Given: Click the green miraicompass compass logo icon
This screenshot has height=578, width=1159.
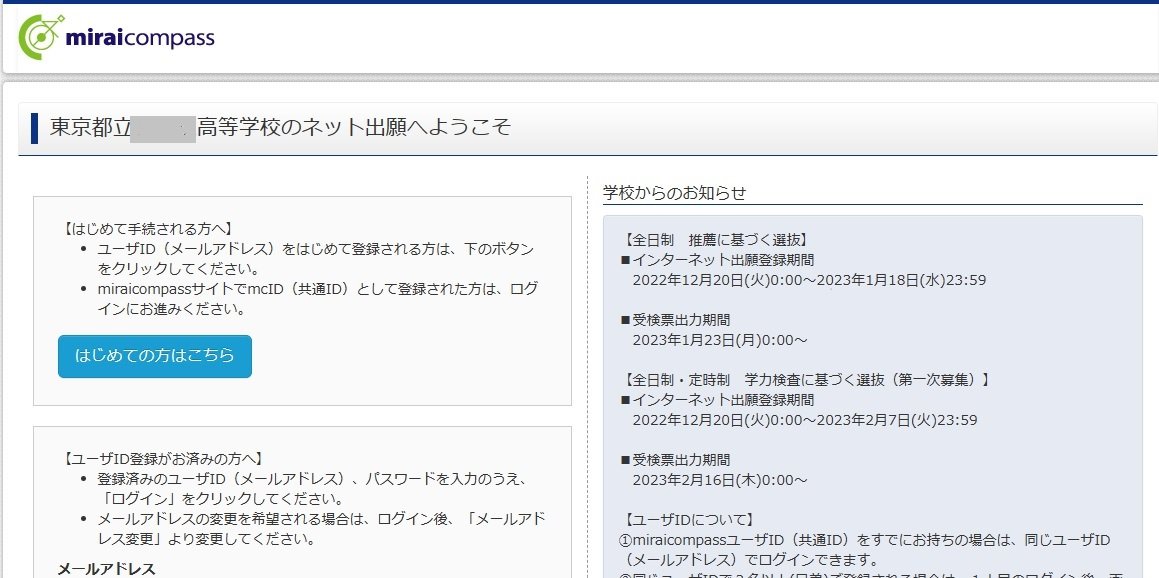Looking at the screenshot, I should tap(39, 38).
